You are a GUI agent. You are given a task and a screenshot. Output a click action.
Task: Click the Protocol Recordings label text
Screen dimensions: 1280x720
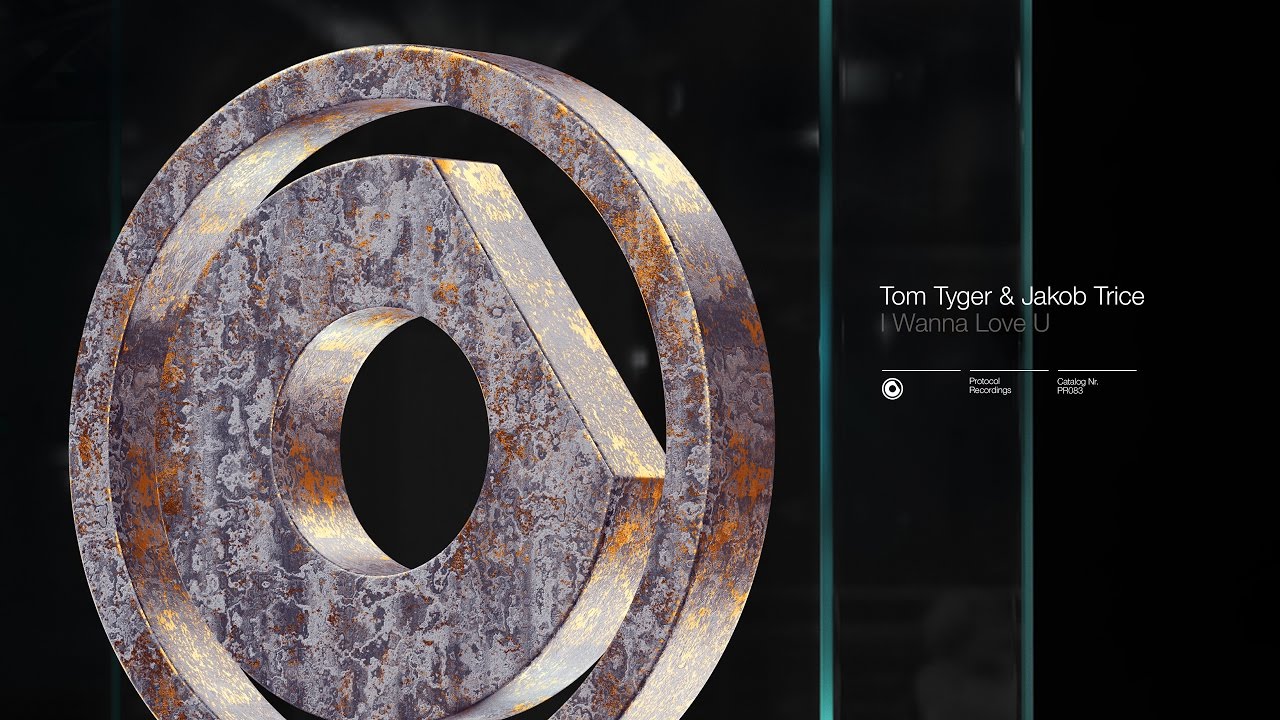[x=991, y=386]
